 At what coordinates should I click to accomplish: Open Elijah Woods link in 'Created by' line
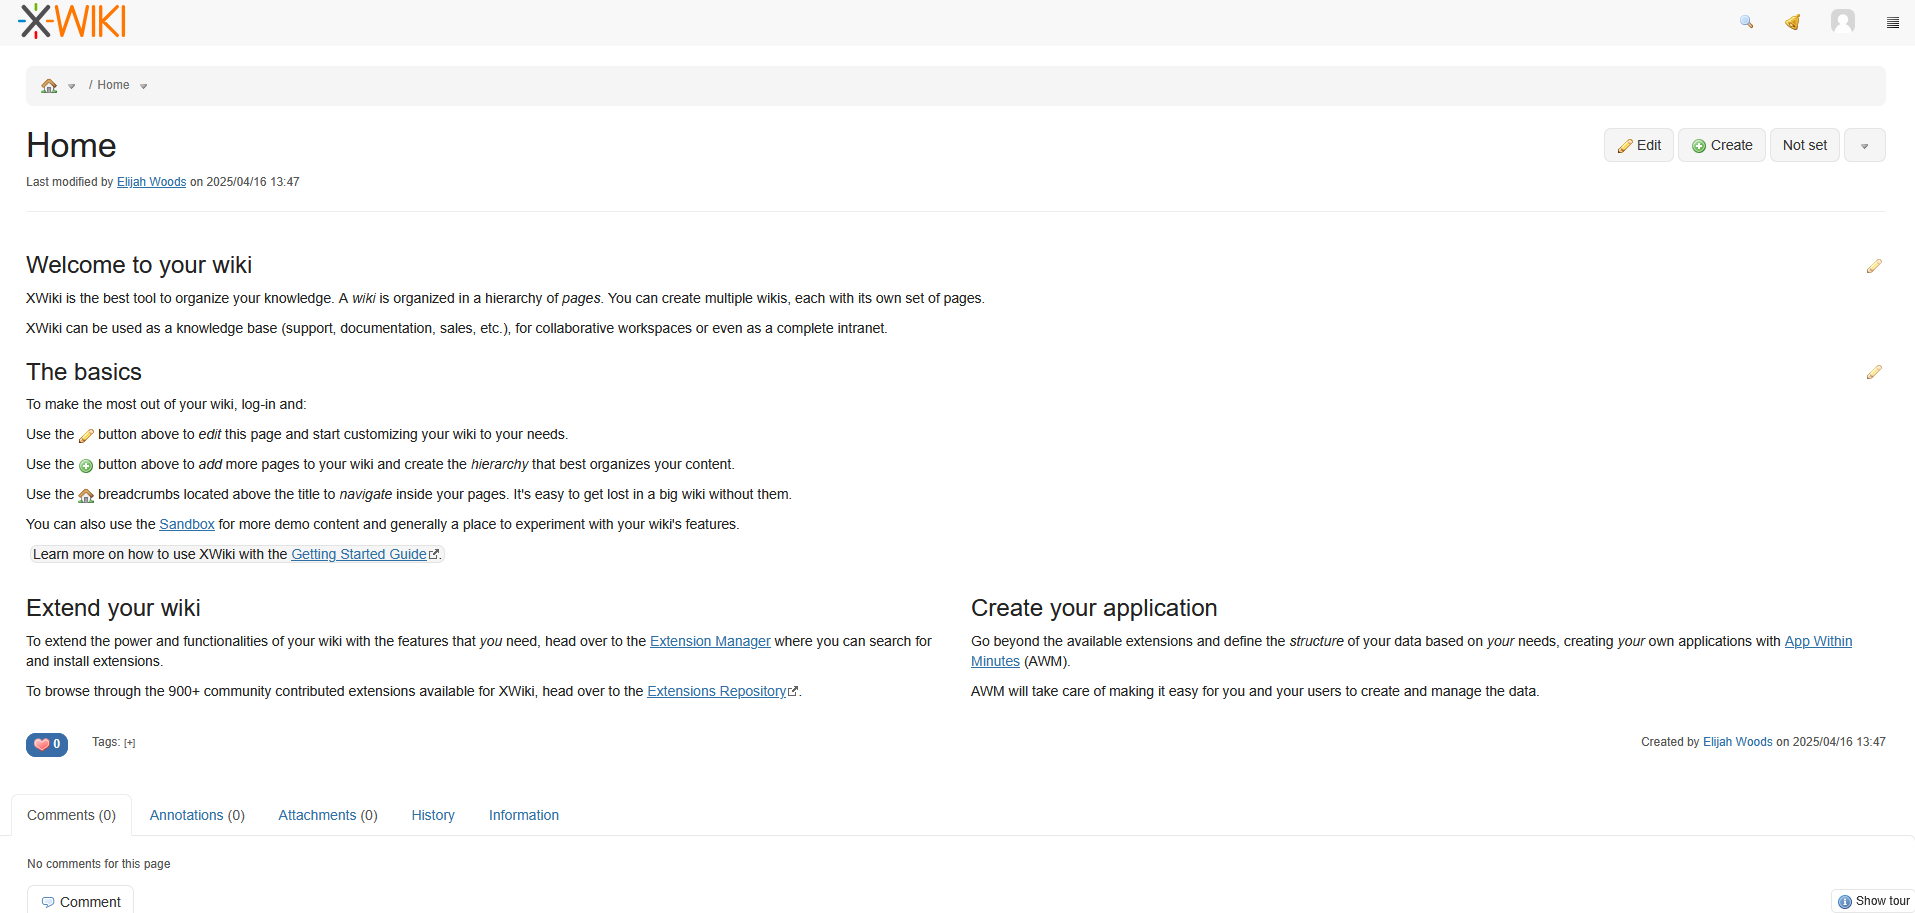point(1737,742)
